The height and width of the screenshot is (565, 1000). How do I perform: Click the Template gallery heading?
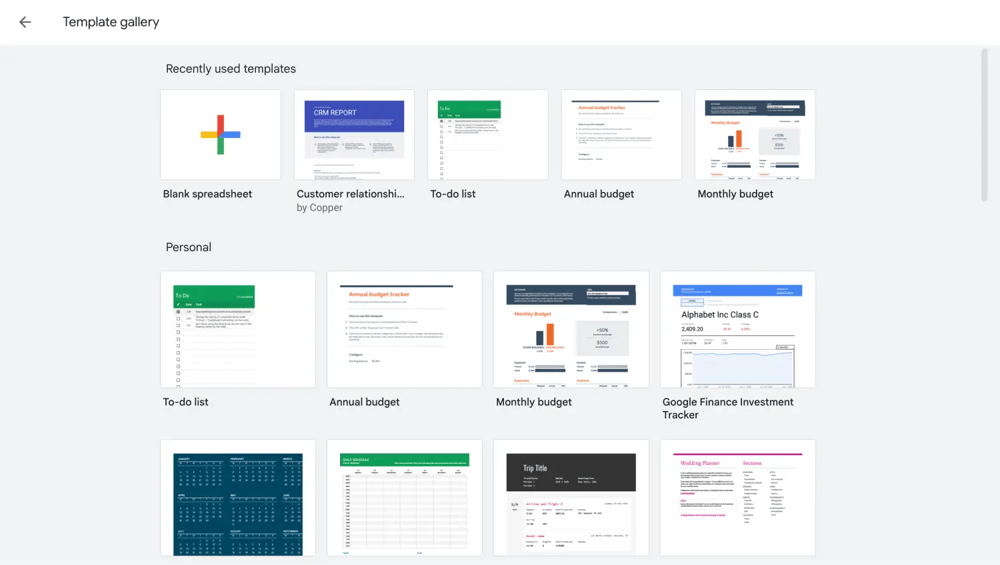pyautogui.click(x=111, y=22)
